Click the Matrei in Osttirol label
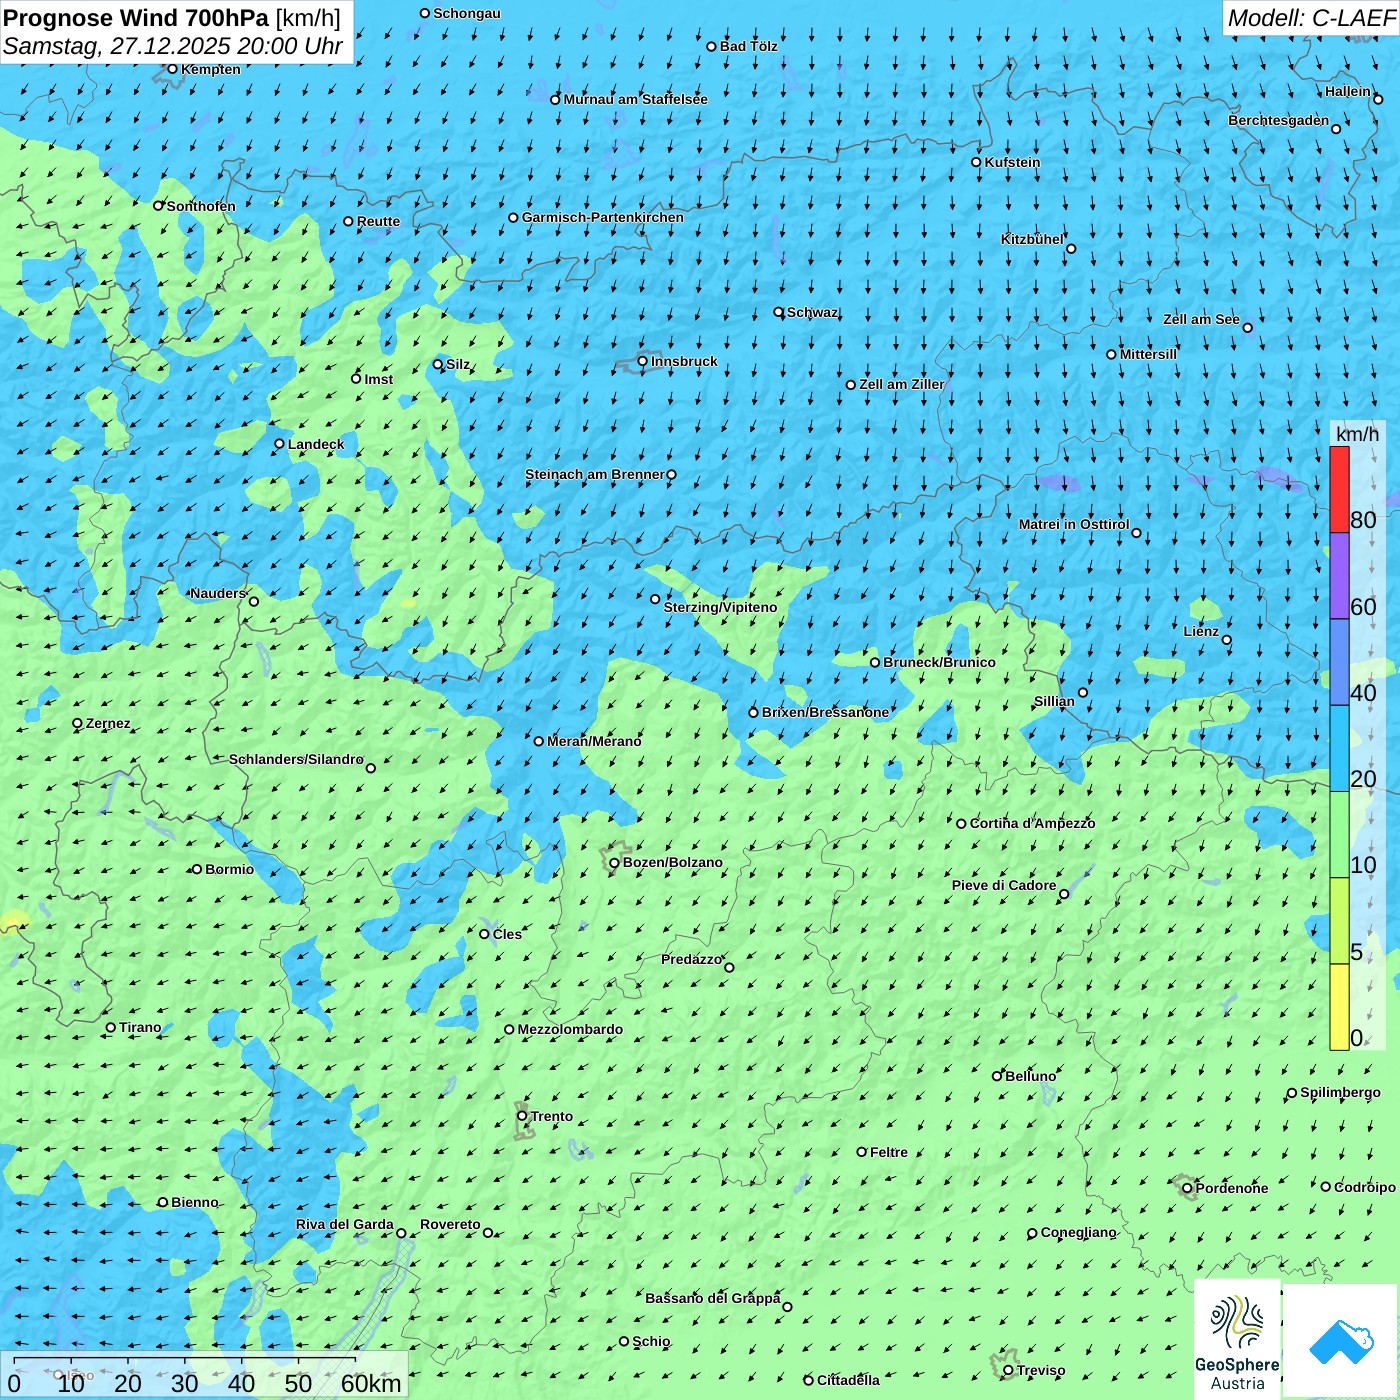Image resolution: width=1400 pixels, height=1400 pixels. [x=1074, y=524]
